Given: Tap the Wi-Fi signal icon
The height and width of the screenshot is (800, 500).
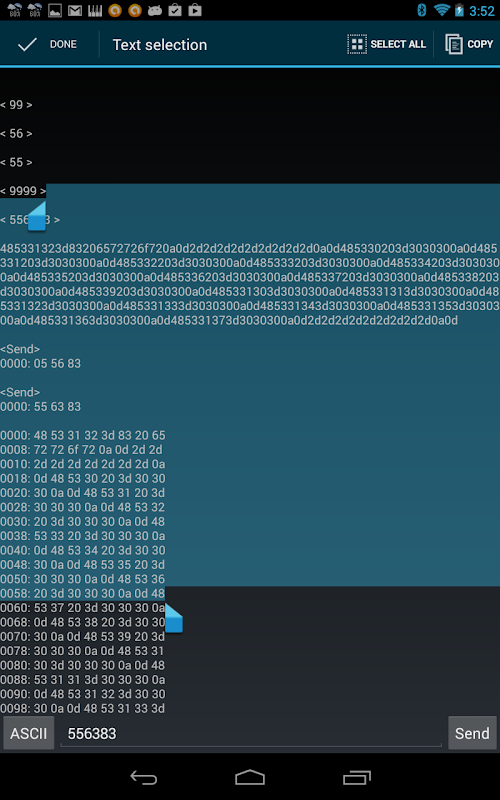Looking at the screenshot, I should [x=442, y=10].
